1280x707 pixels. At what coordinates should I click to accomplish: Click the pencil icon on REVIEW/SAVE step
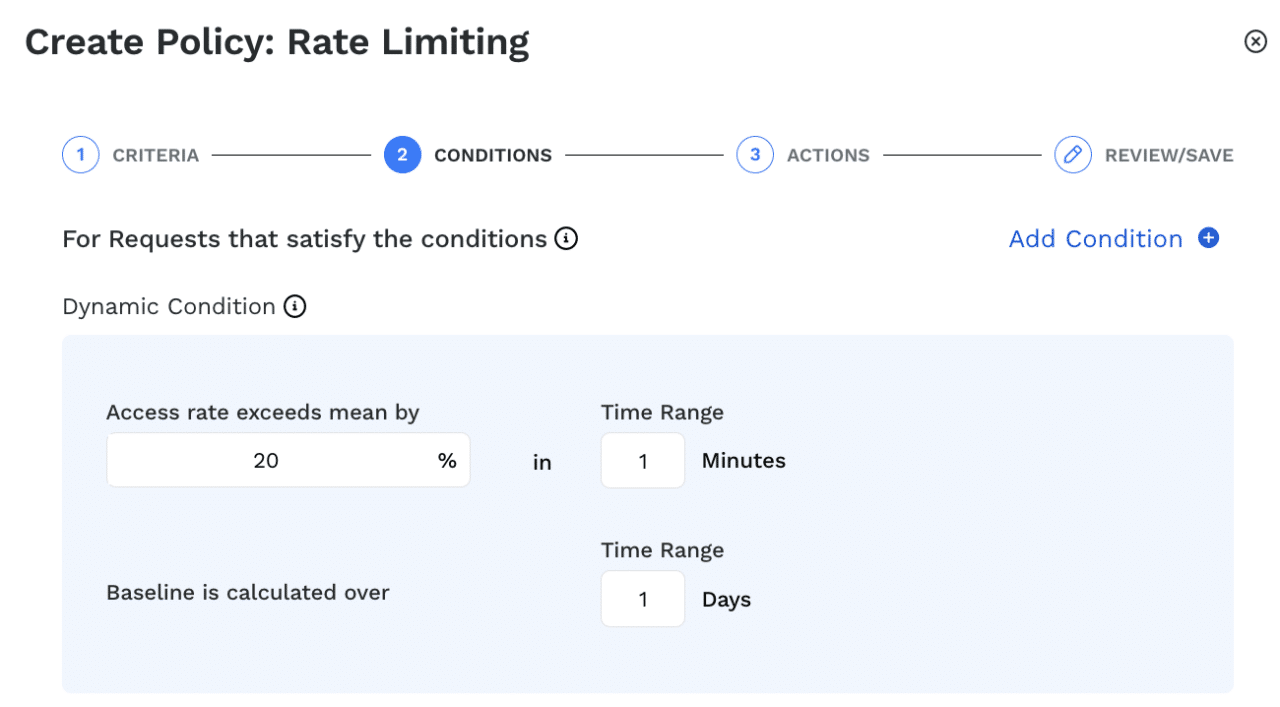(x=1072, y=154)
